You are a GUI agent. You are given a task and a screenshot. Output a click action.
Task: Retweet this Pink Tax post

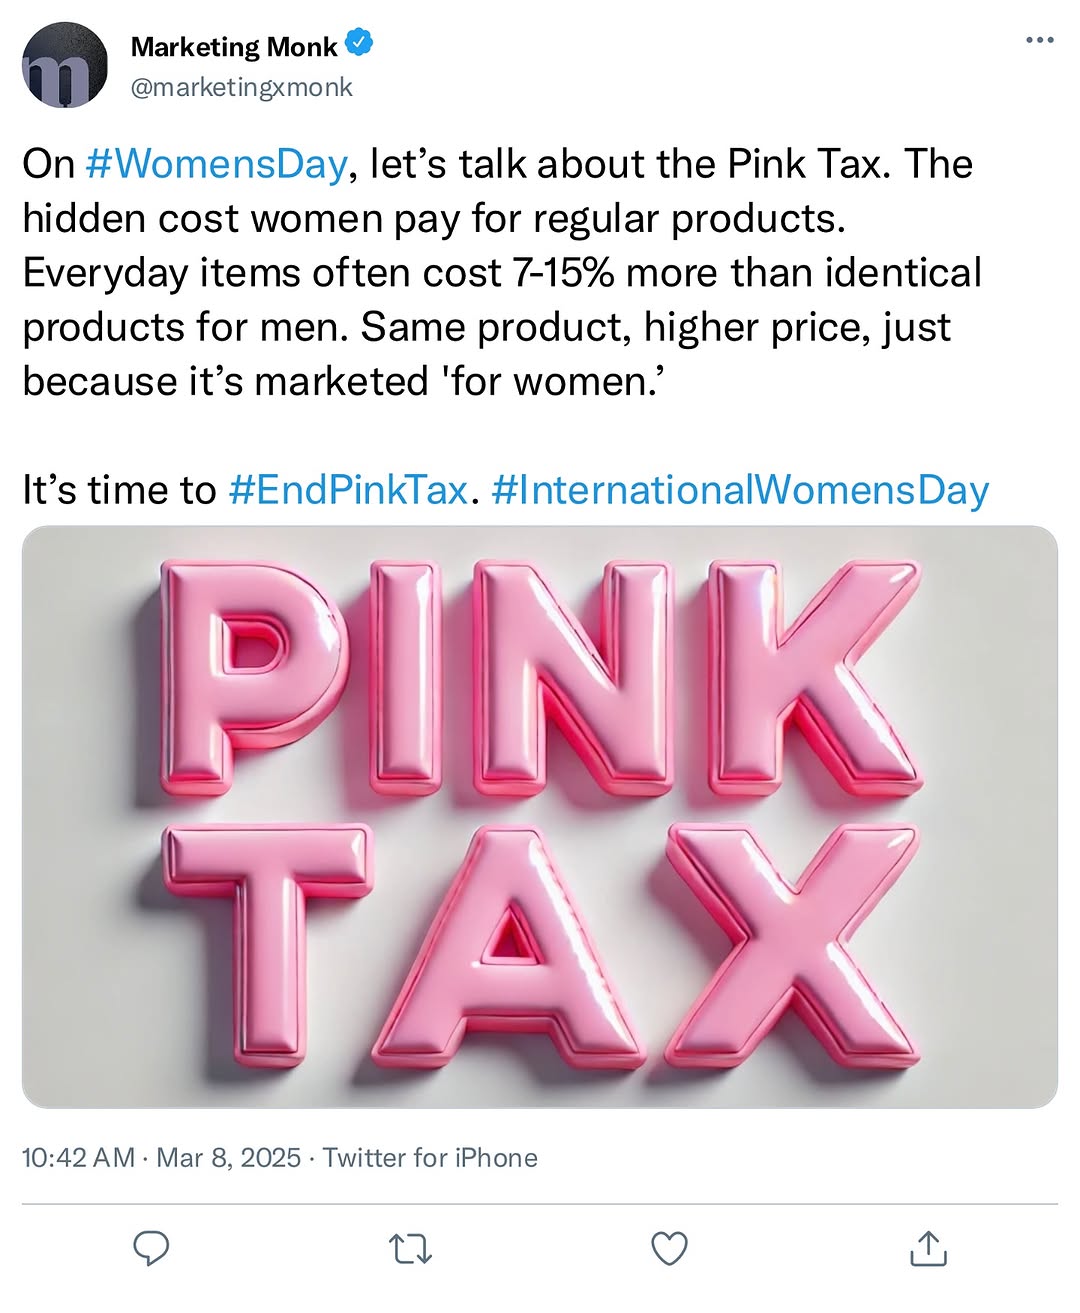pyautogui.click(x=410, y=1249)
